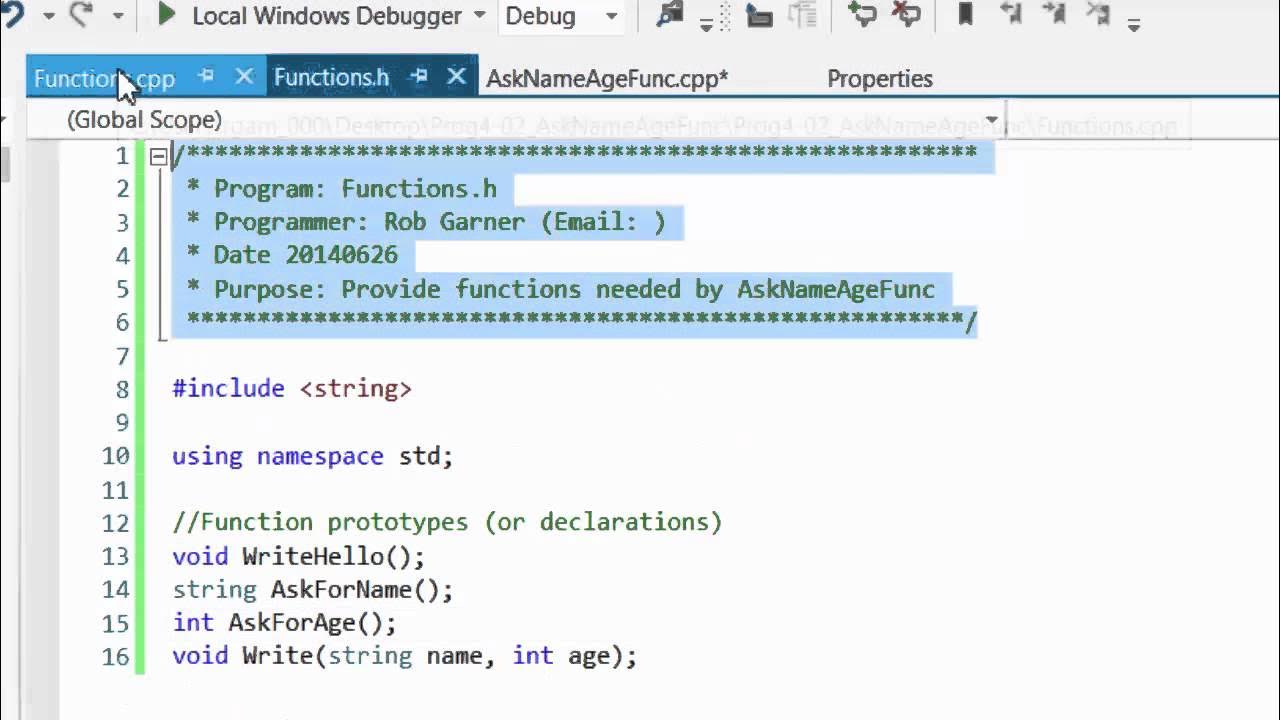1280x720 pixels.
Task: Click 'Program: Functions.h' comment line
Action: pyautogui.click(x=341, y=189)
